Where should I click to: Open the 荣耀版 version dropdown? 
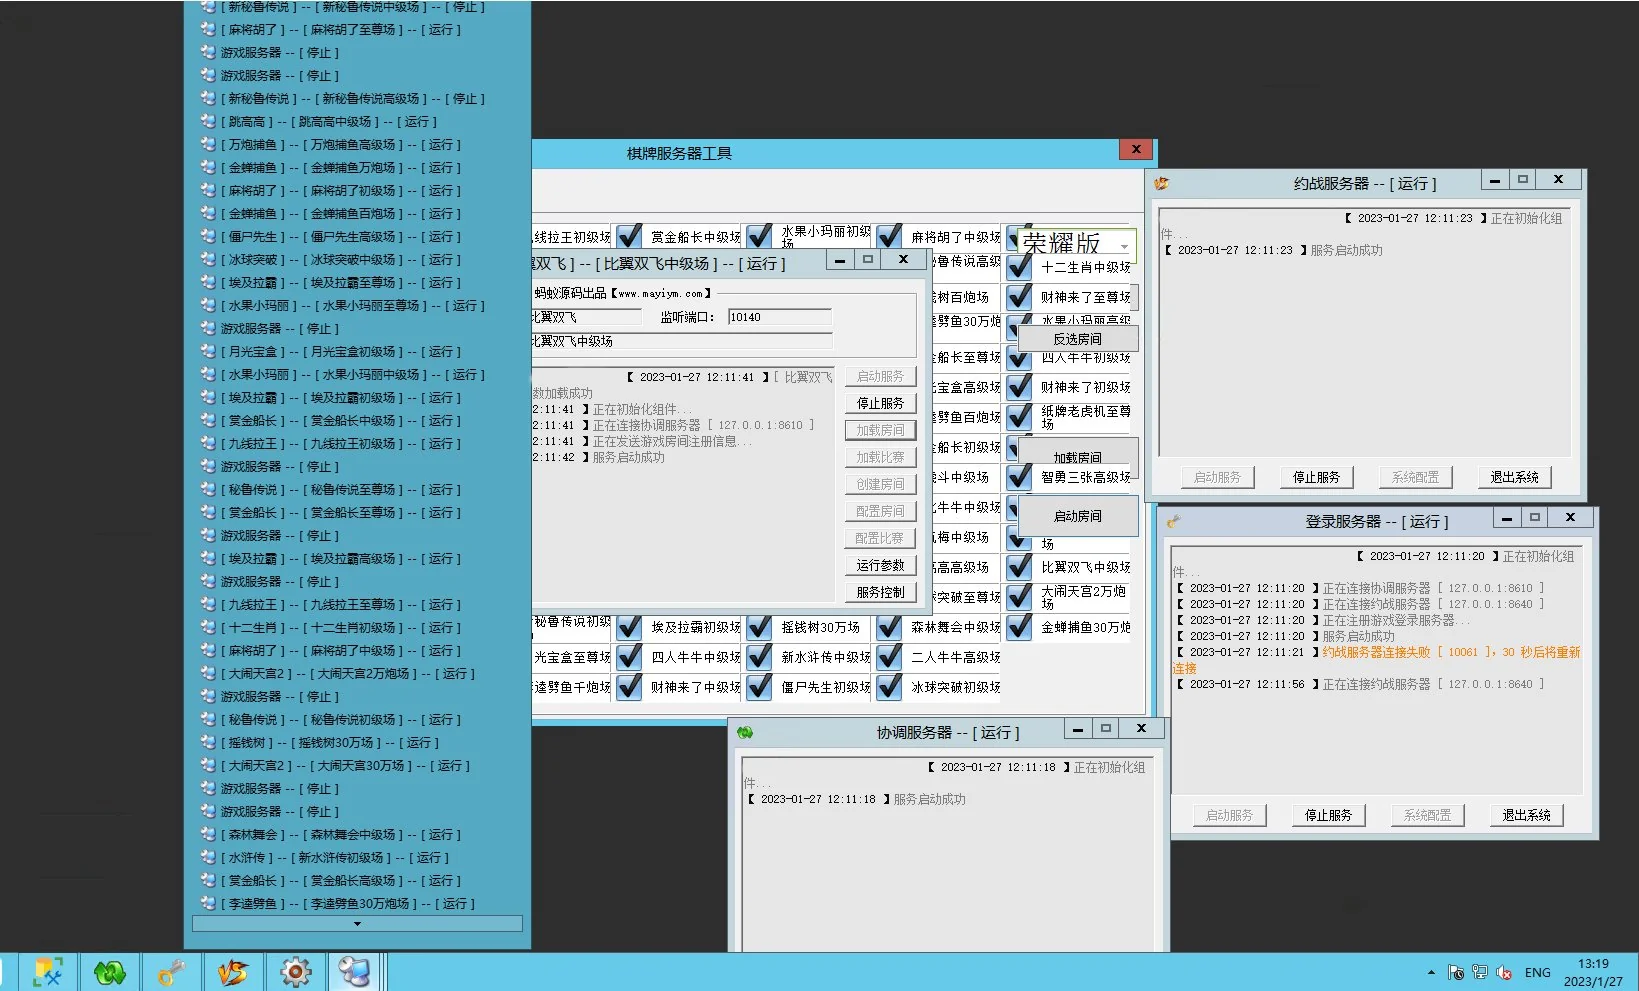coord(1125,245)
